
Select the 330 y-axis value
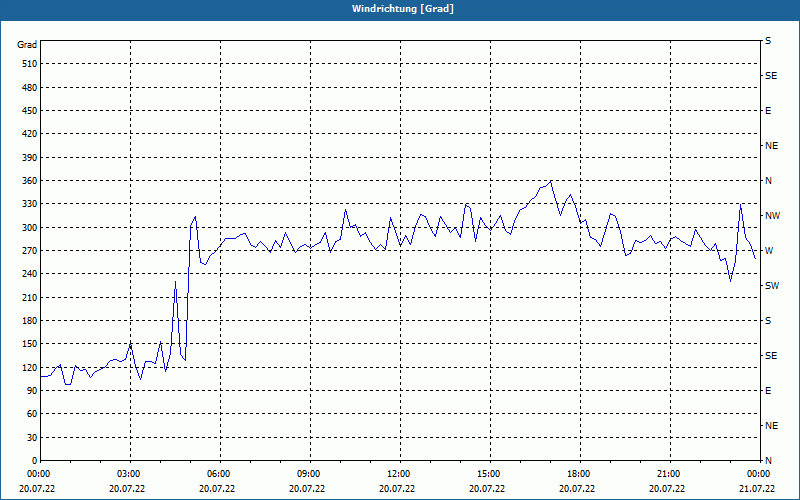click(x=30, y=204)
